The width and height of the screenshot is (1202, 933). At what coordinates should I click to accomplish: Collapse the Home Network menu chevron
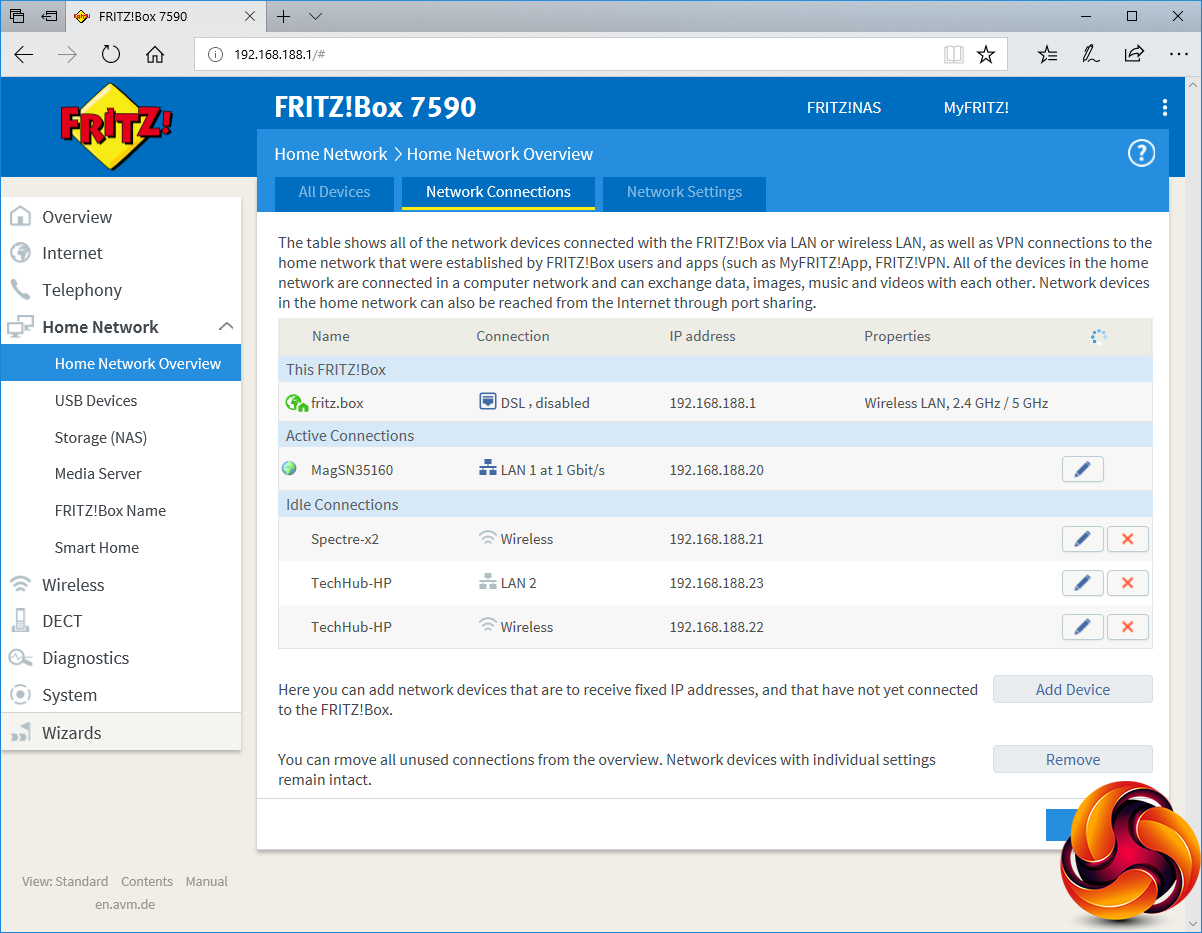point(226,326)
